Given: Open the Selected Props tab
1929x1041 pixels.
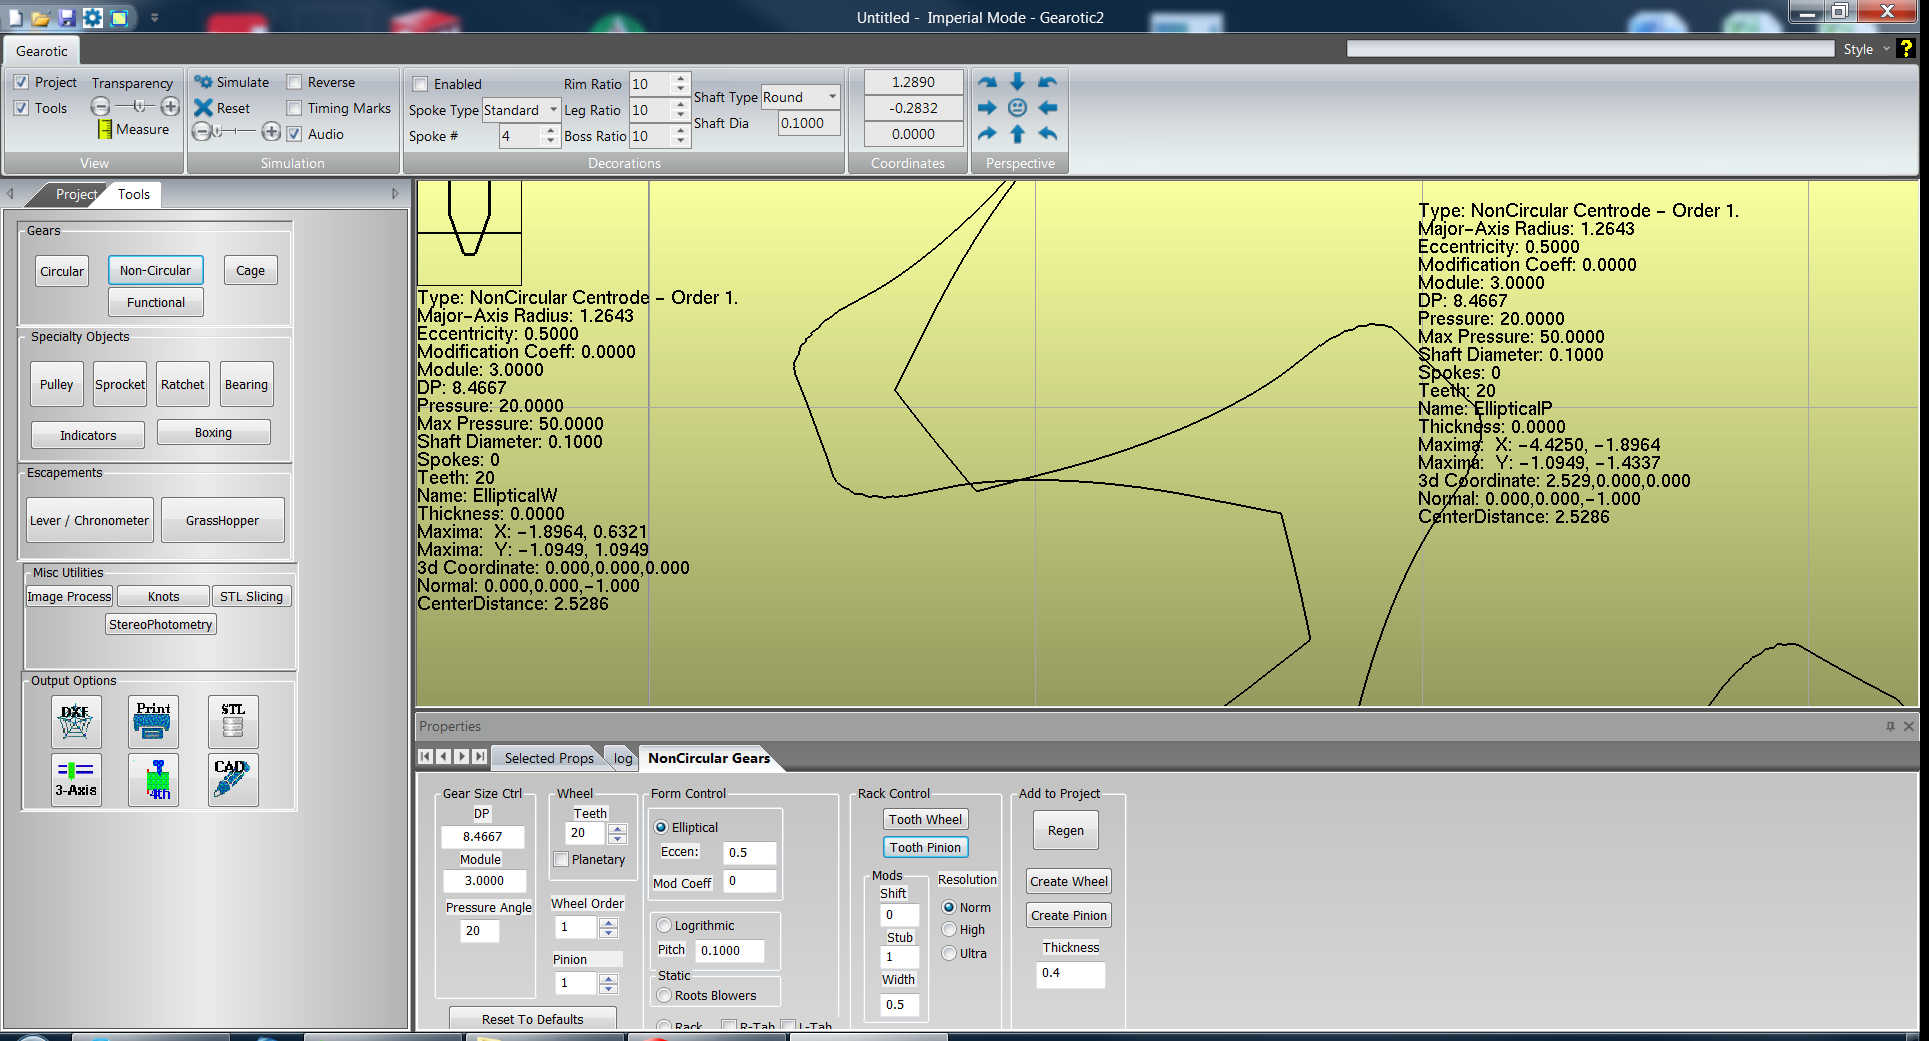Looking at the screenshot, I should point(548,758).
